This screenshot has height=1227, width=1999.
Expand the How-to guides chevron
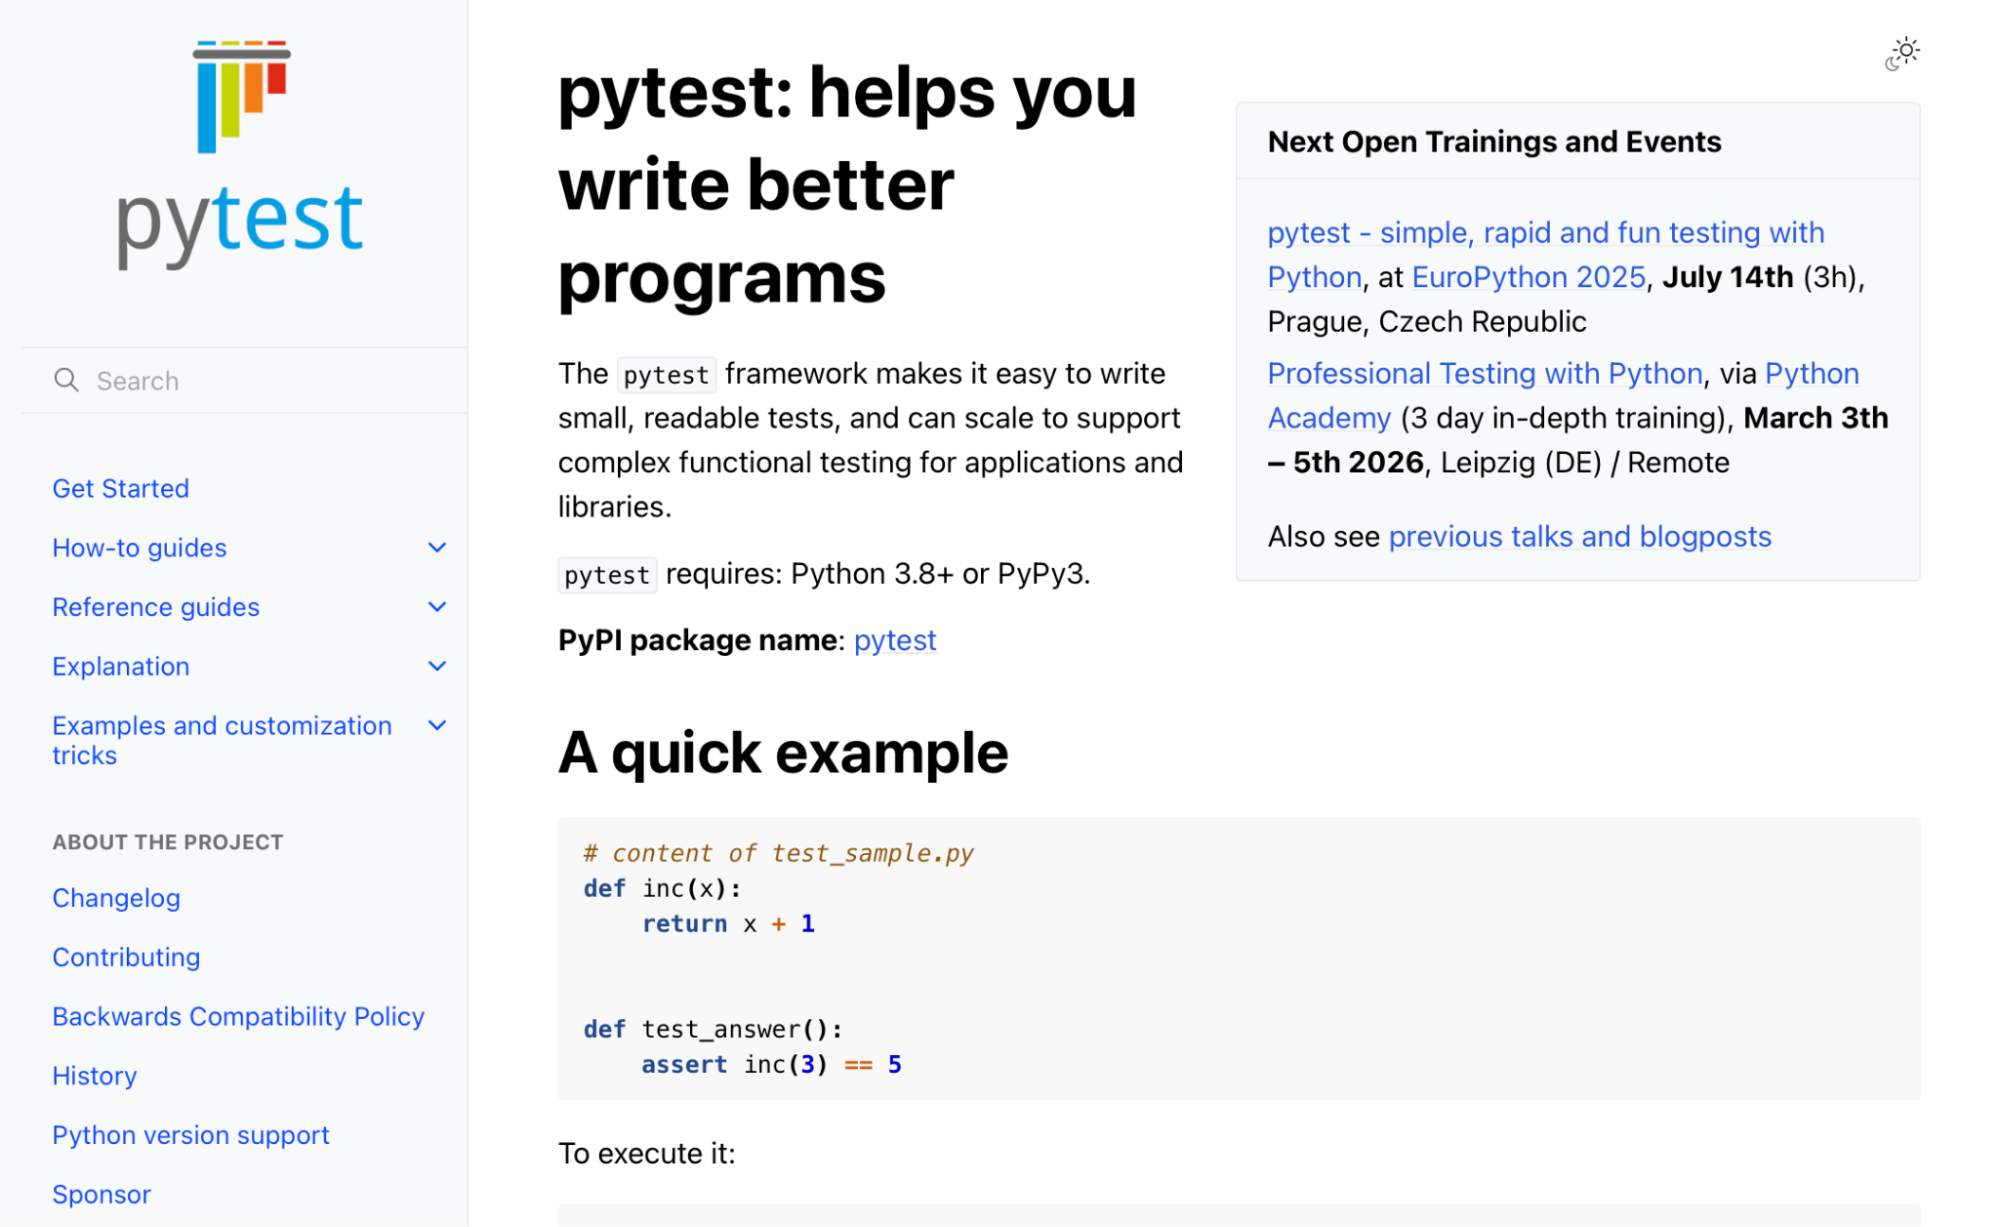tap(437, 548)
